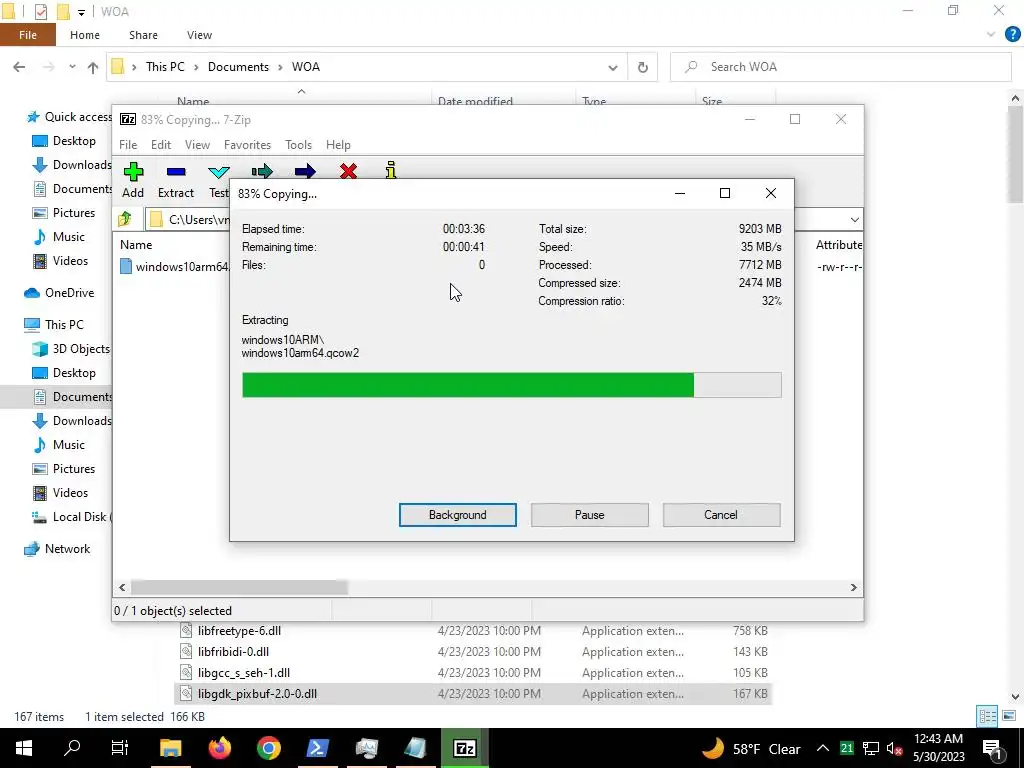Open the 7-Zip Edit menu
1024x768 pixels.
point(161,145)
